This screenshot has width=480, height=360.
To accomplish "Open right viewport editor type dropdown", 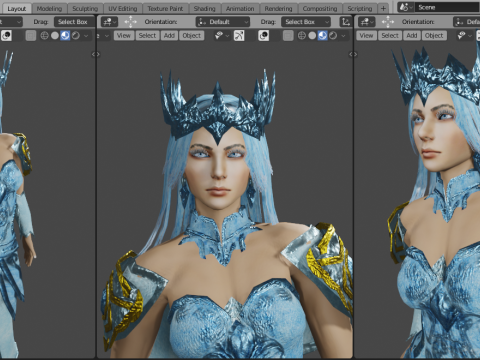I will point(367,22).
